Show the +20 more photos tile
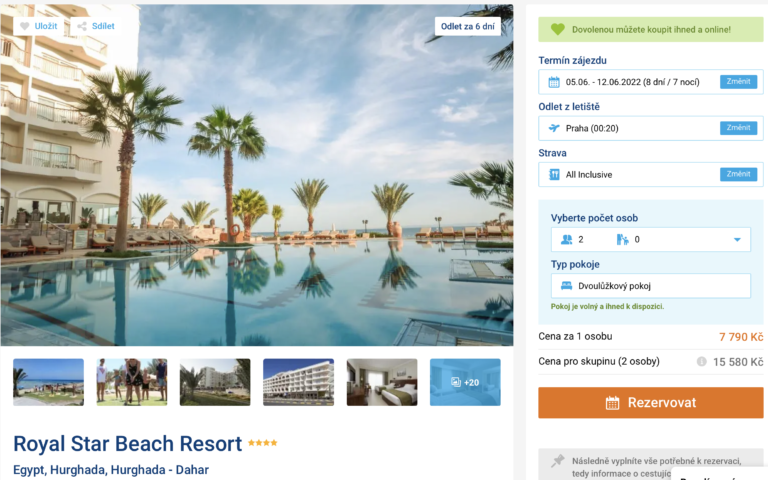The height and width of the screenshot is (480, 768). click(x=465, y=382)
